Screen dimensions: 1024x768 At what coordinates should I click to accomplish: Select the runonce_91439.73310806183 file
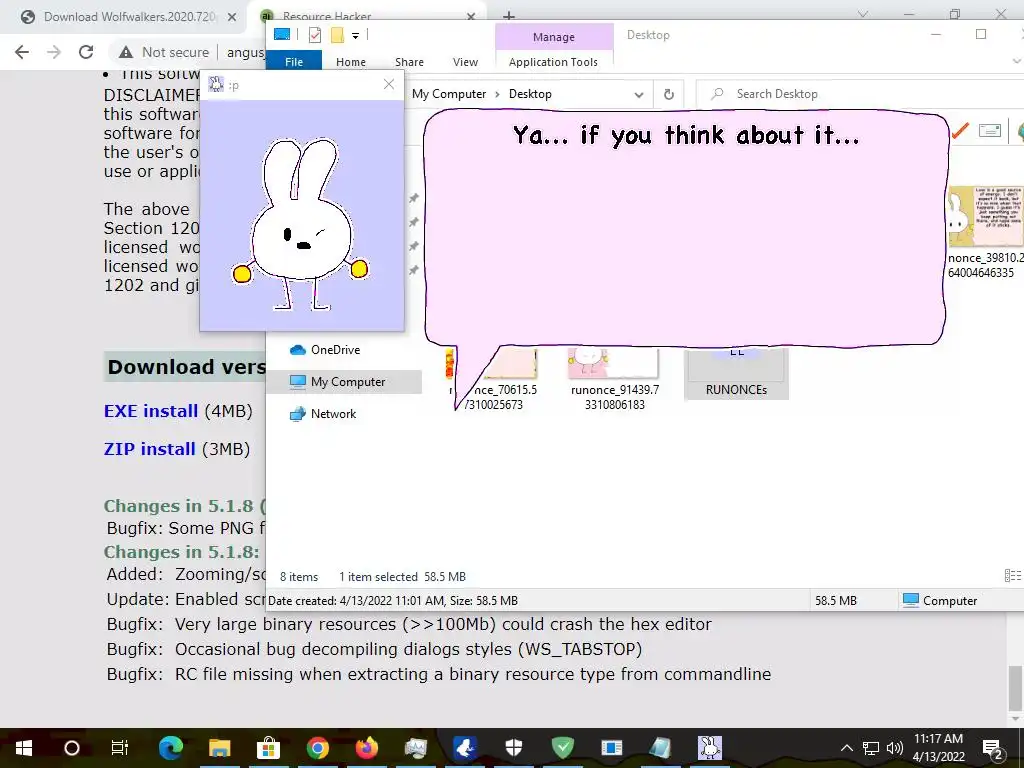click(615, 380)
